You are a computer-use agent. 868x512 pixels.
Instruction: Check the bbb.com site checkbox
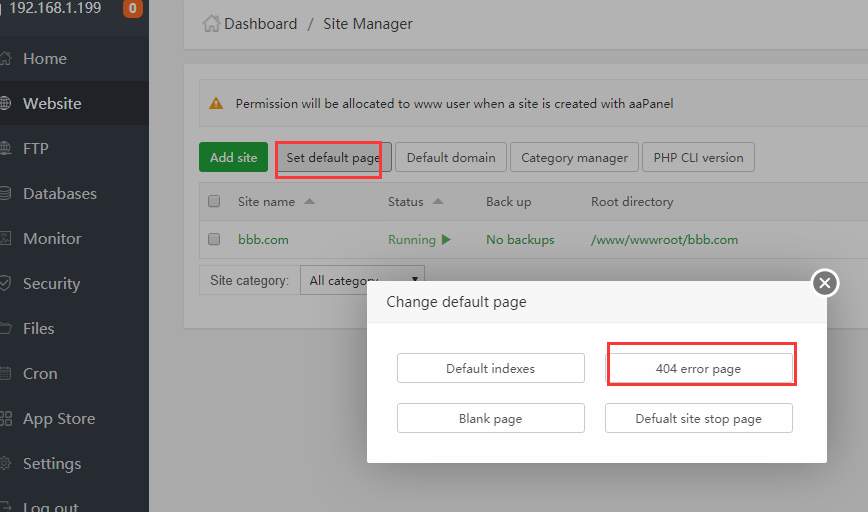point(214,240)
